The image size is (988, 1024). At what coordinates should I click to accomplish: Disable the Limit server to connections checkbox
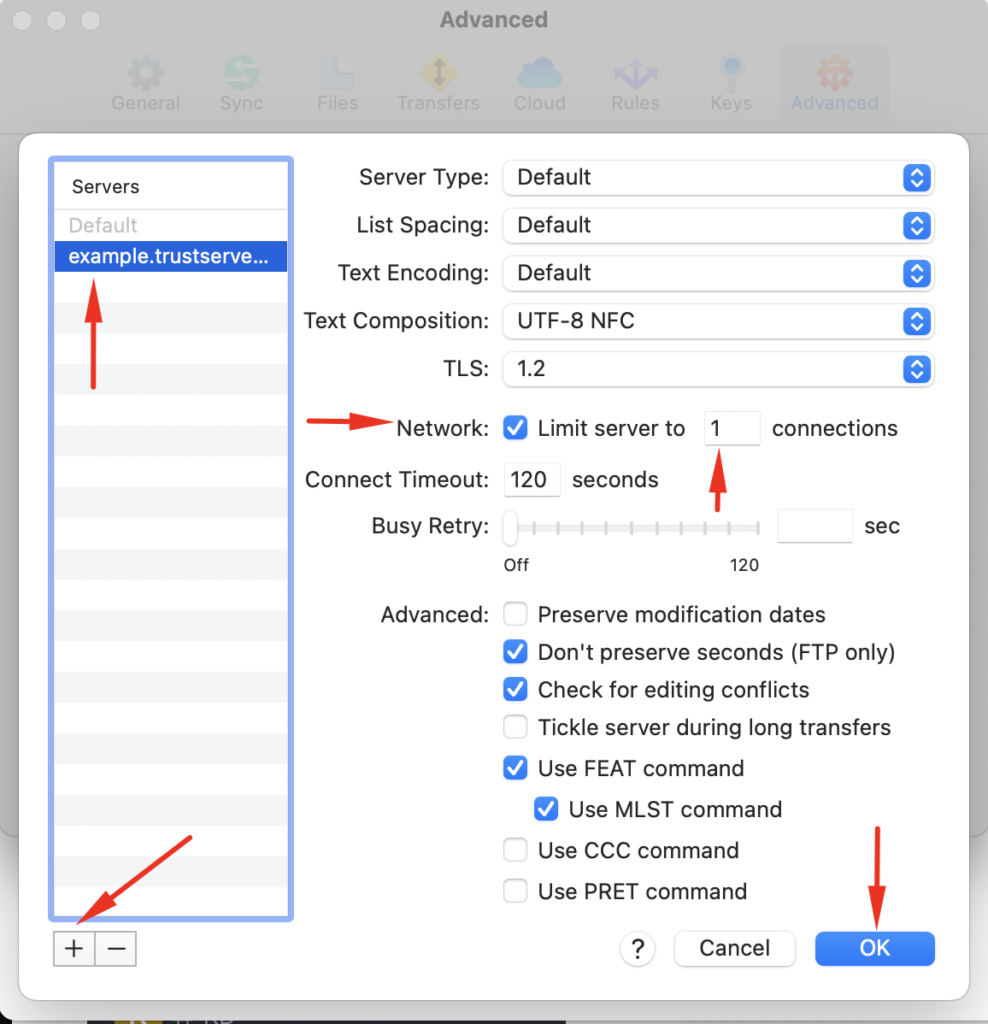pyautogui.click(x=515, y=428)
